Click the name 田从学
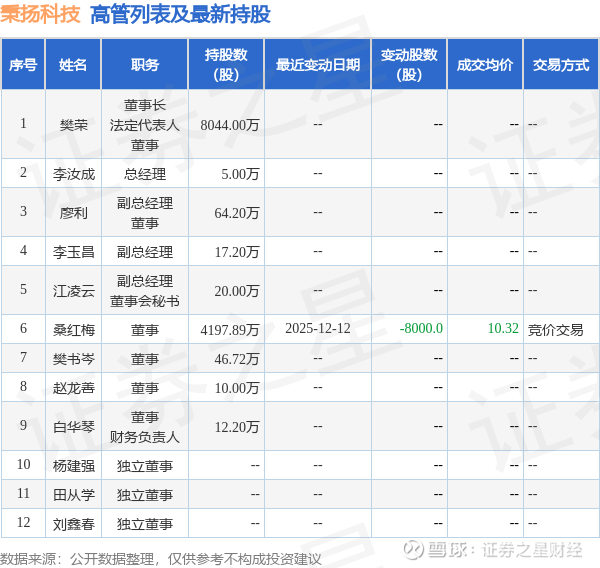This screenshot has width=600, height=568. click(x=73, y=495)
